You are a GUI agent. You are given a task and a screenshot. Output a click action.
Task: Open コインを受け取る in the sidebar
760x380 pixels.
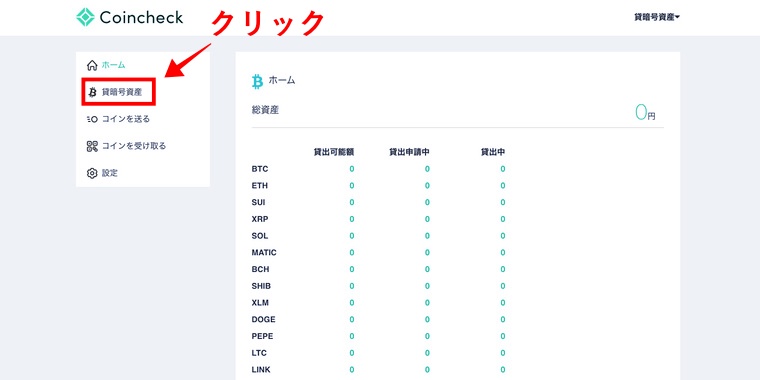coord(134,146)
